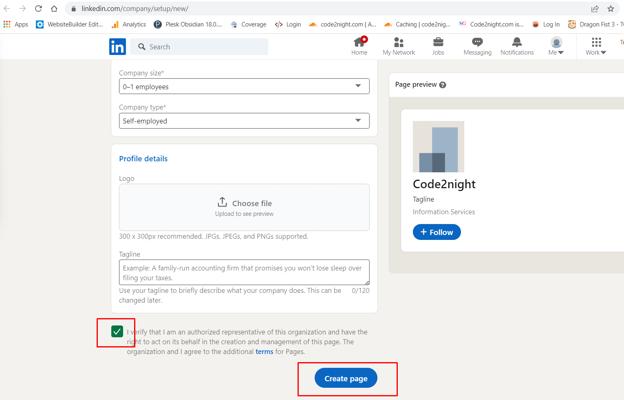Open the LinkedIn logo home icon
The height and width of the screenshot is (400, 624).
tap(117, 47)
